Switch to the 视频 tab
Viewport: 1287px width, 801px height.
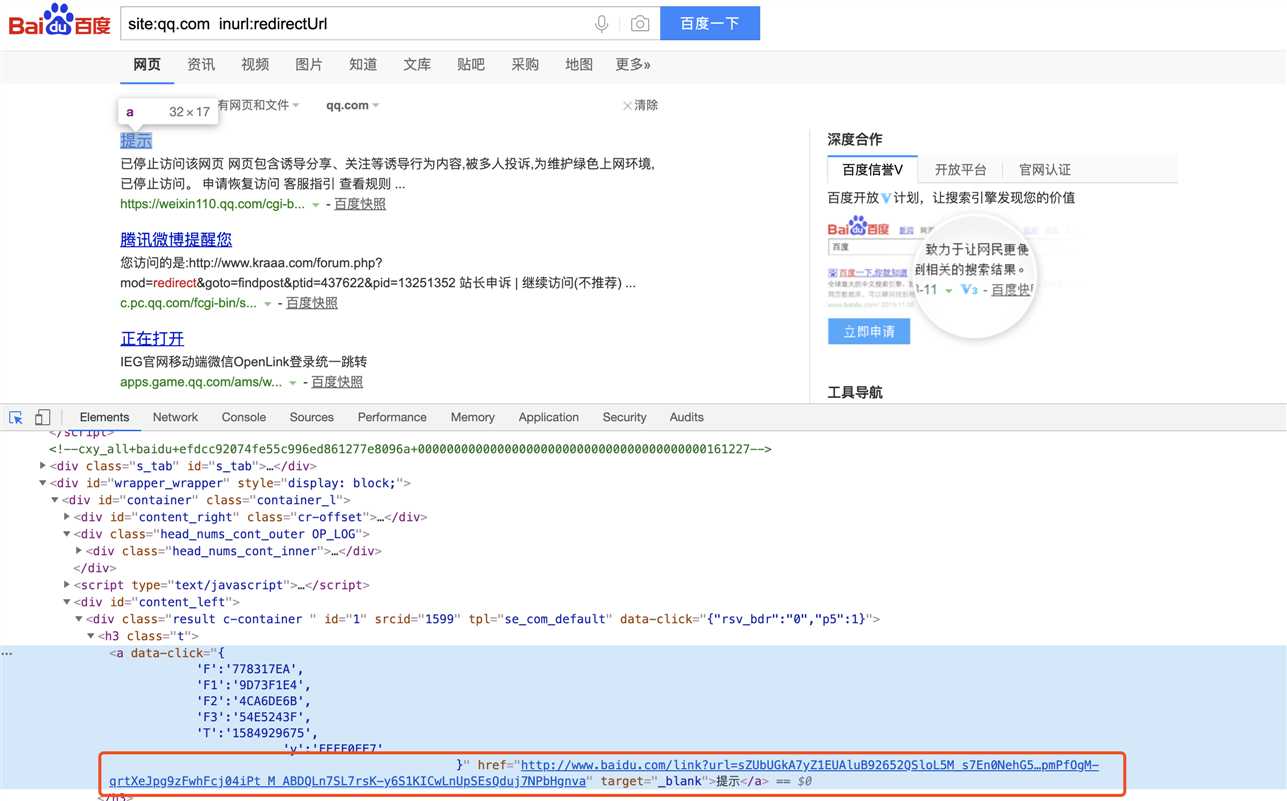255,64
